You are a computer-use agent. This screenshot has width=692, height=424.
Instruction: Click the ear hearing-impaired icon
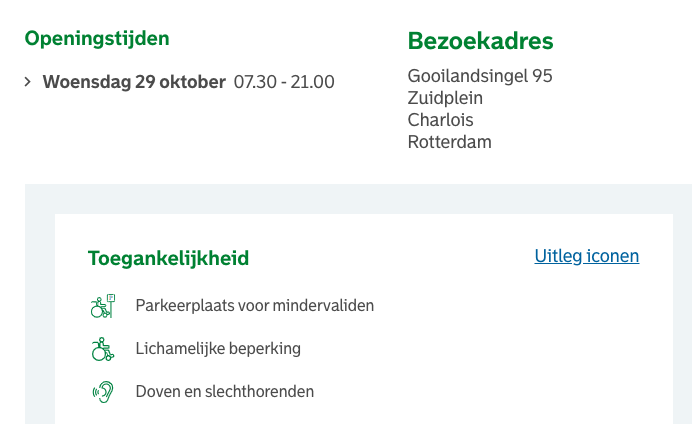pyautogui.click(x=103, y=392)
